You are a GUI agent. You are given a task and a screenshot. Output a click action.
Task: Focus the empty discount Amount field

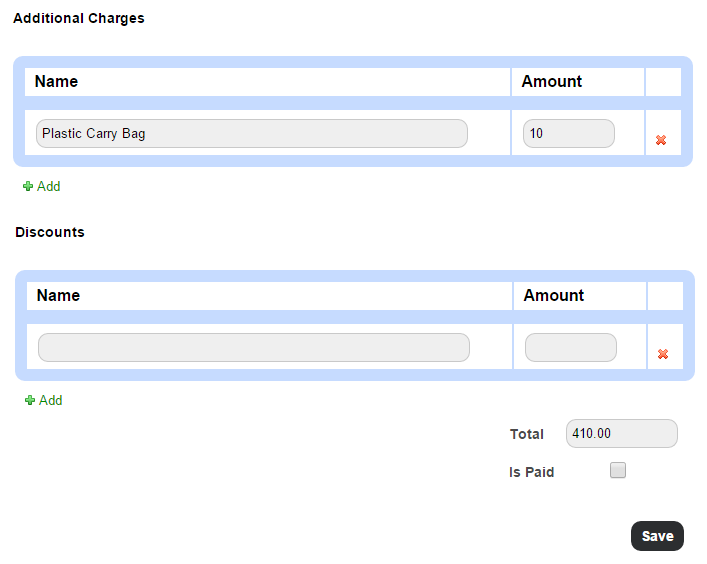click(570, 347)
